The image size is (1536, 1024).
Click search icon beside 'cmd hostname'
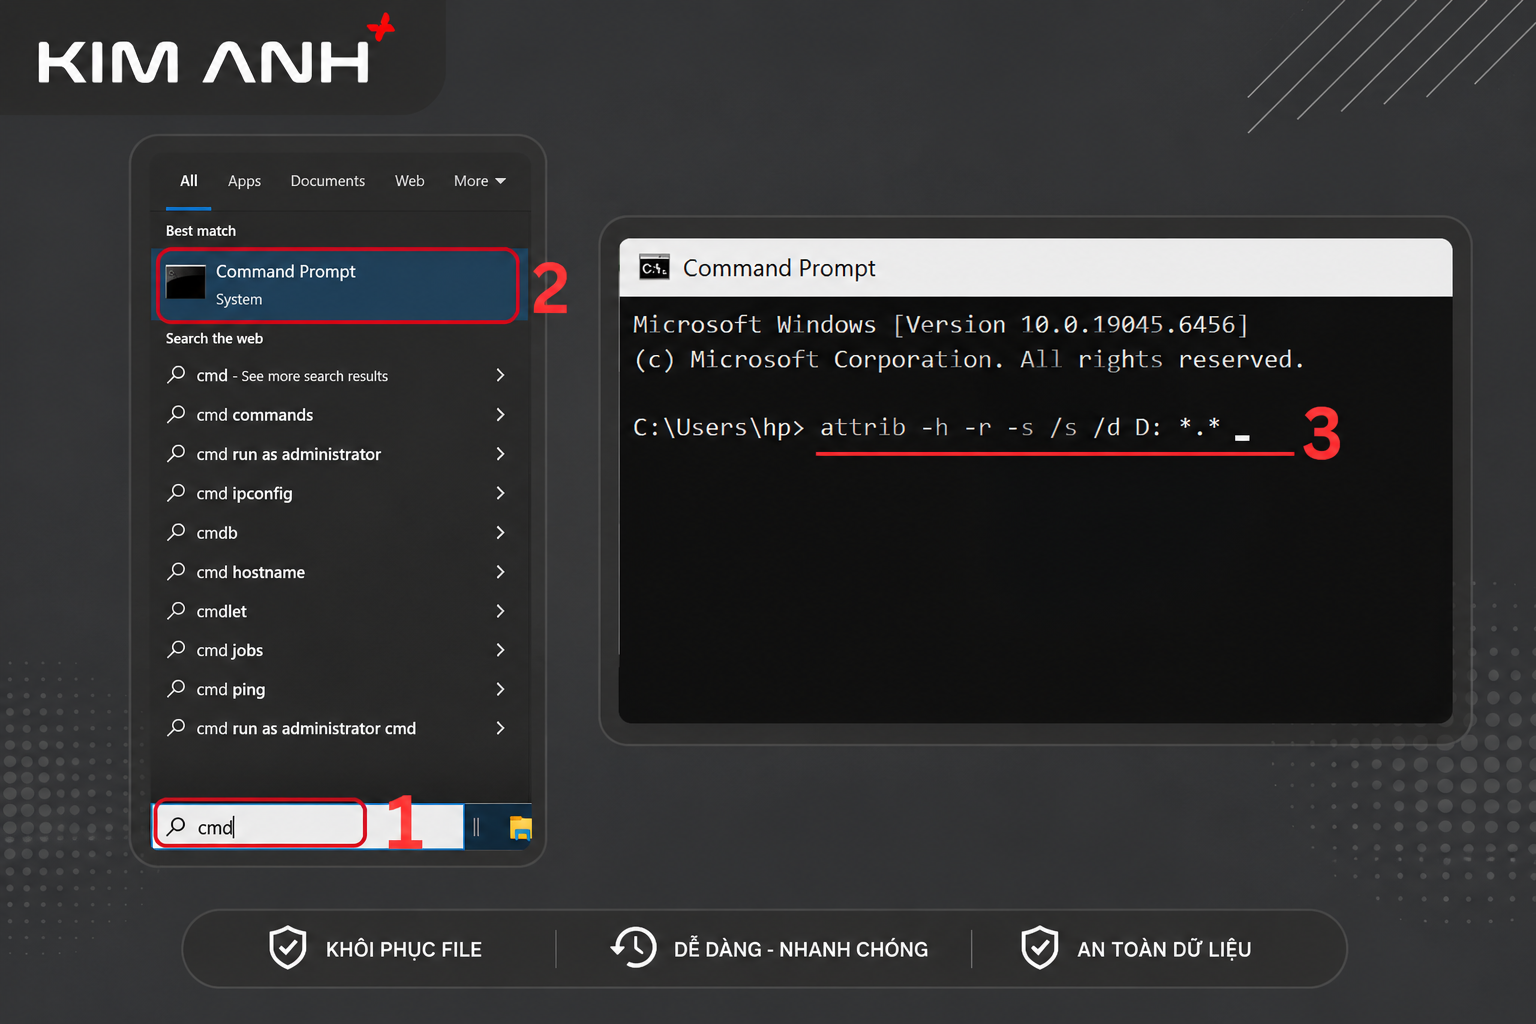(x=177, y=571)
